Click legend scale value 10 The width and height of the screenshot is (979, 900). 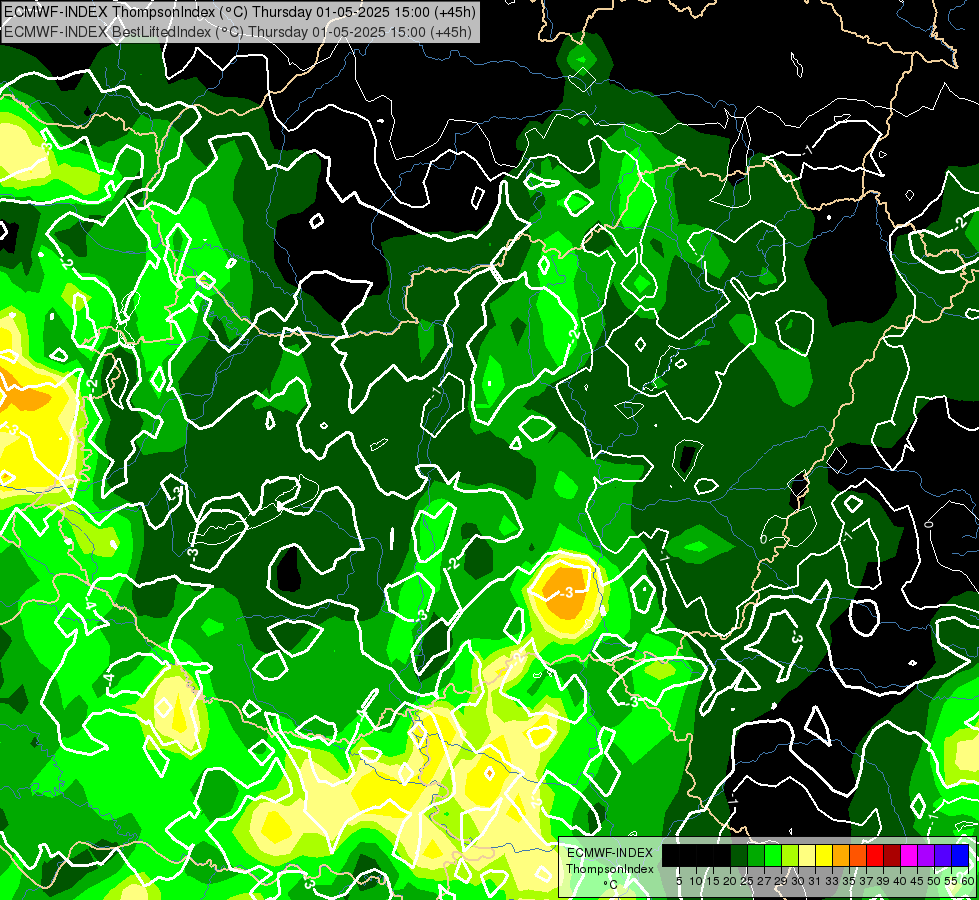(696, 881)
